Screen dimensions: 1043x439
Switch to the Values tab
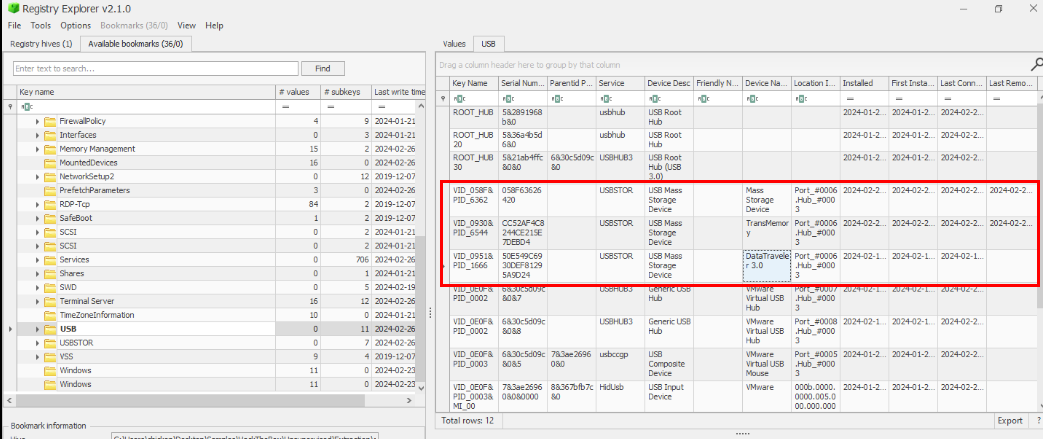coord(455,44)
